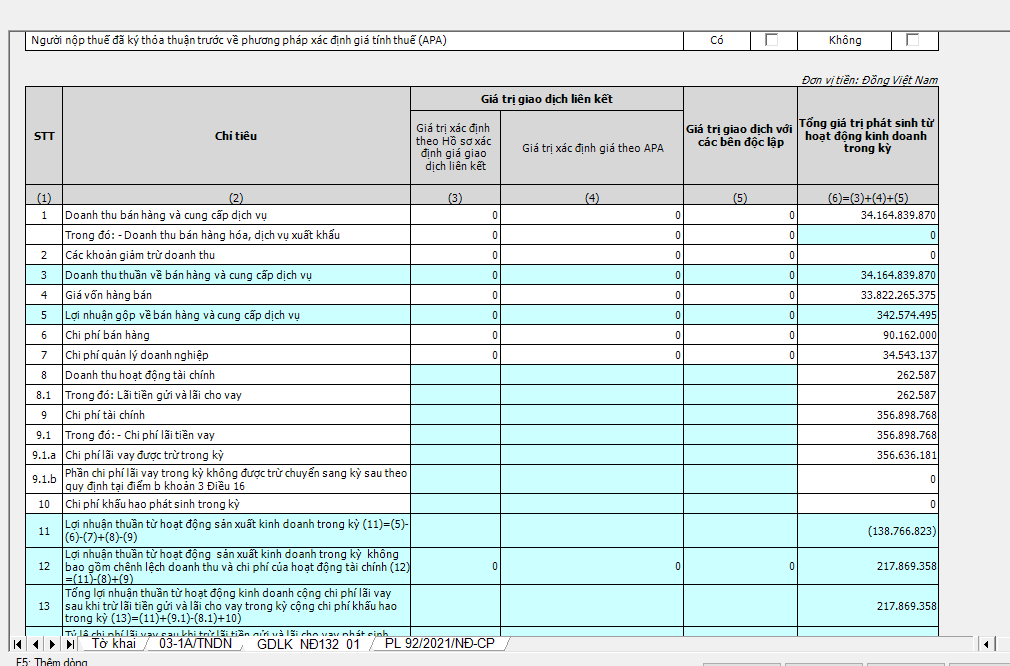Click 'Các khoản giảm trừ doanh thu' APA value cell
The height and width of the screenshot is (666, 1010).
click(x=592, y=255)
